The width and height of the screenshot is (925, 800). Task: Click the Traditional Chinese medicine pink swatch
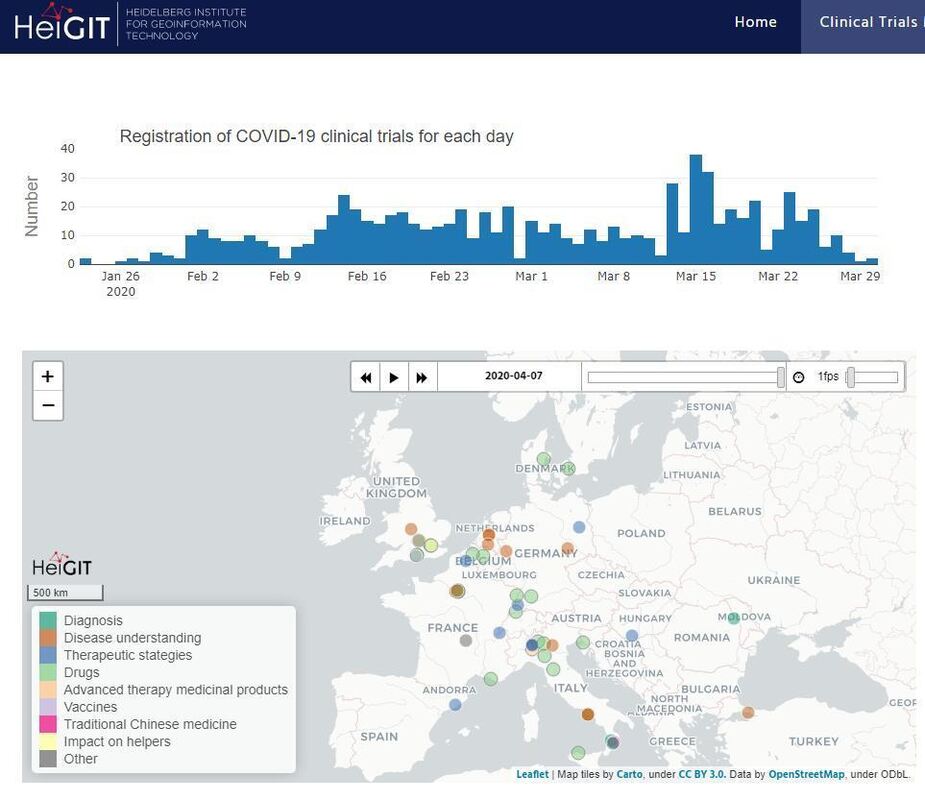pyautogui.click(x=48, y=724)
